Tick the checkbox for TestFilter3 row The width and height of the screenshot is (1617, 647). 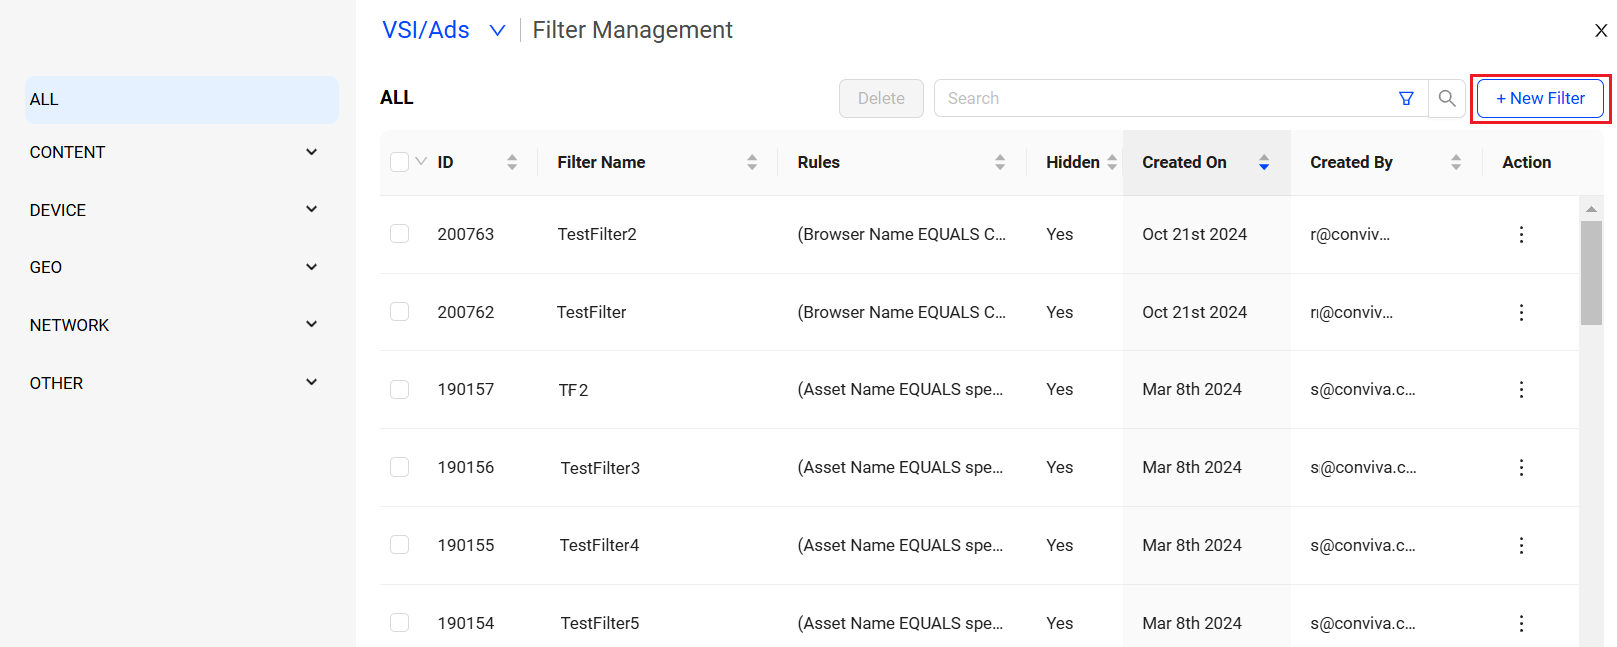[x=400, y=467]
